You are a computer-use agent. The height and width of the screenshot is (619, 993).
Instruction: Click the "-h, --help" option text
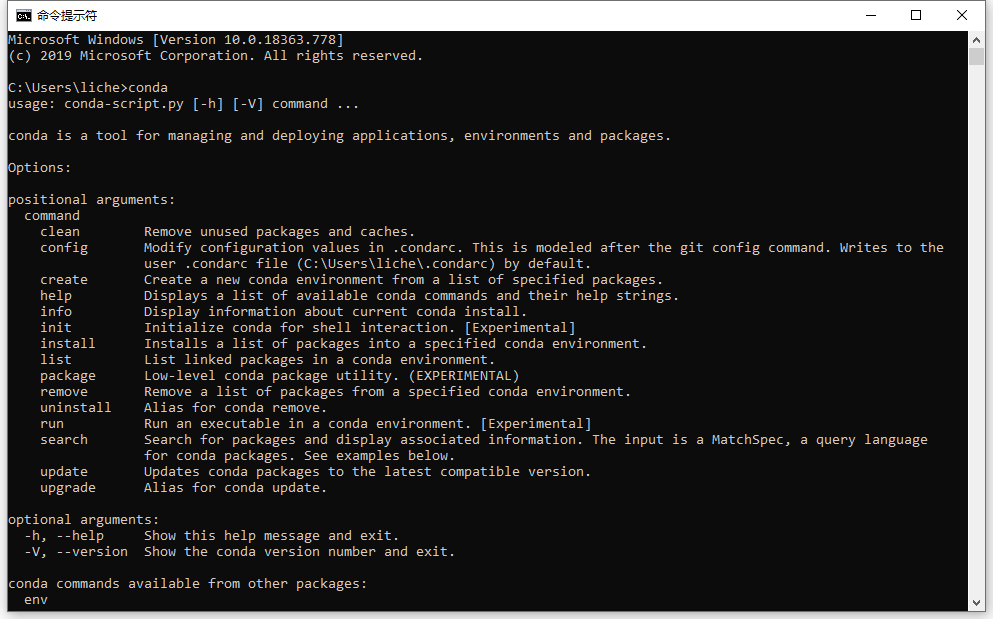[x=64, y=536]
